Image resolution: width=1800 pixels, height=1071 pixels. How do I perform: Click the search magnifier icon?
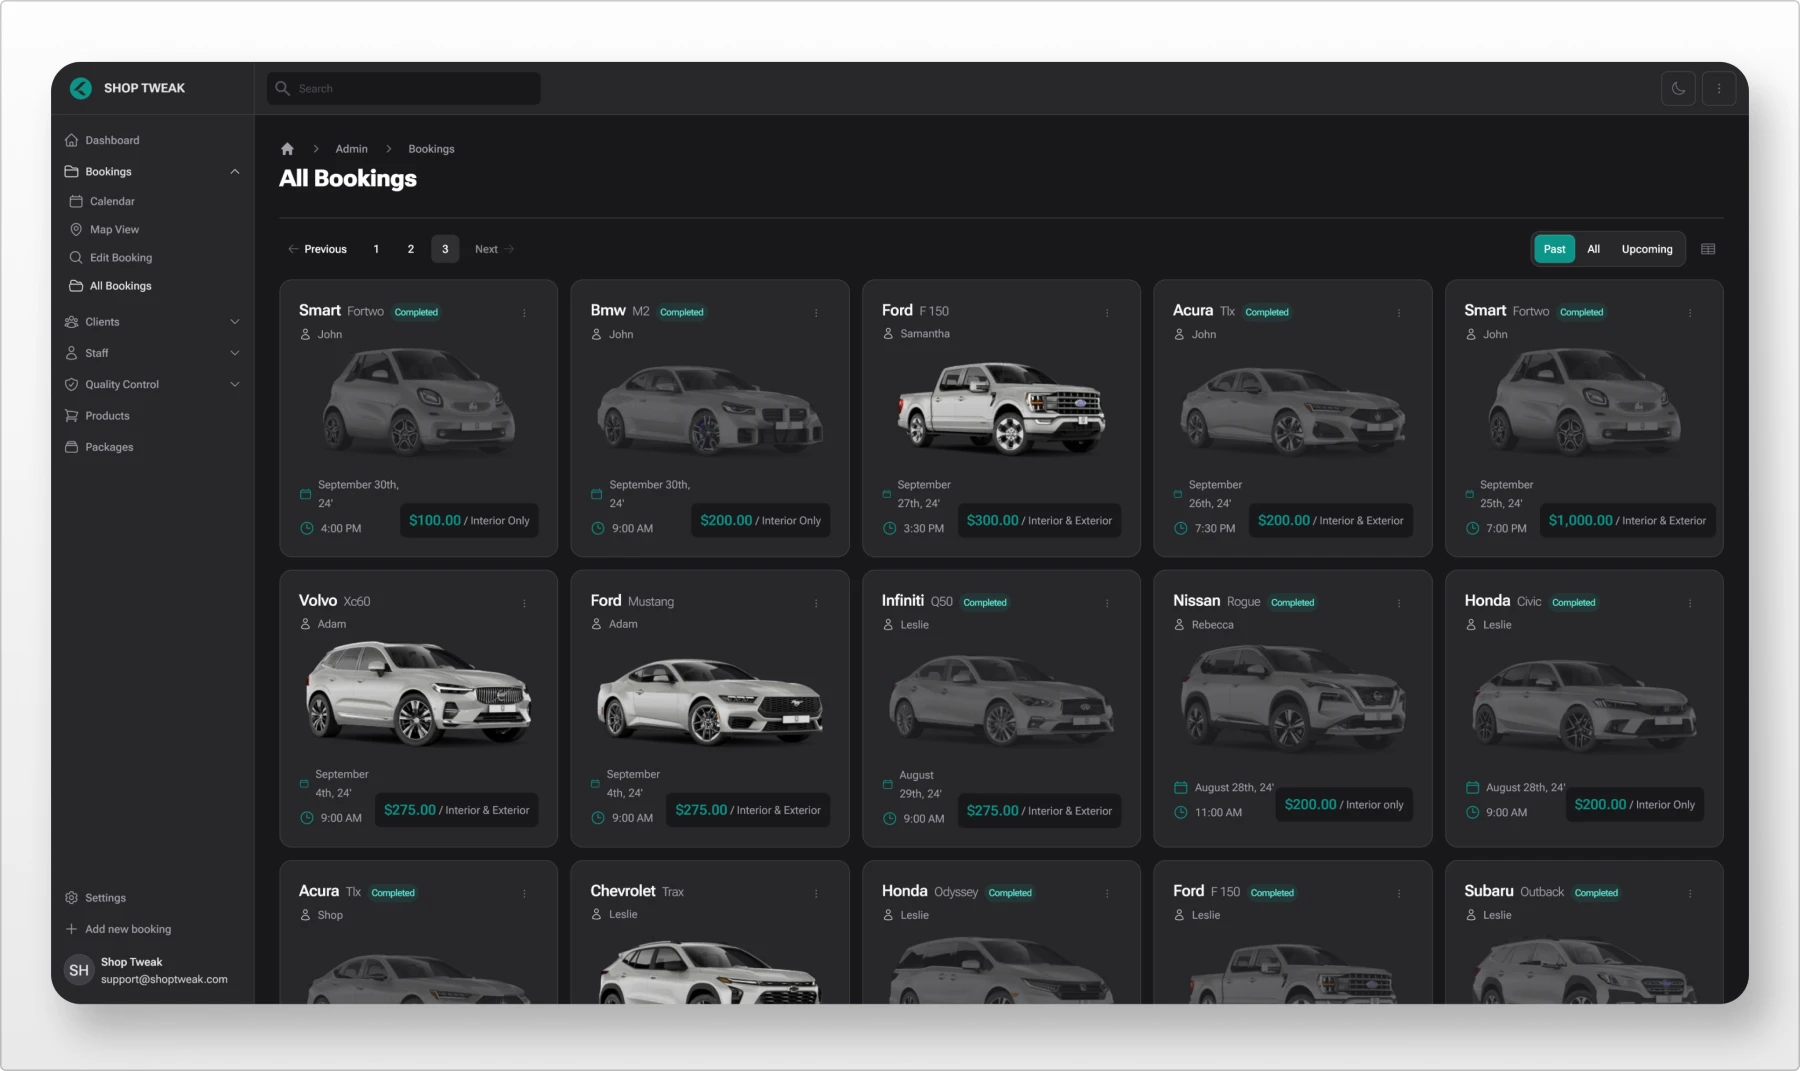pyautogui.click(x=282, y=88)
